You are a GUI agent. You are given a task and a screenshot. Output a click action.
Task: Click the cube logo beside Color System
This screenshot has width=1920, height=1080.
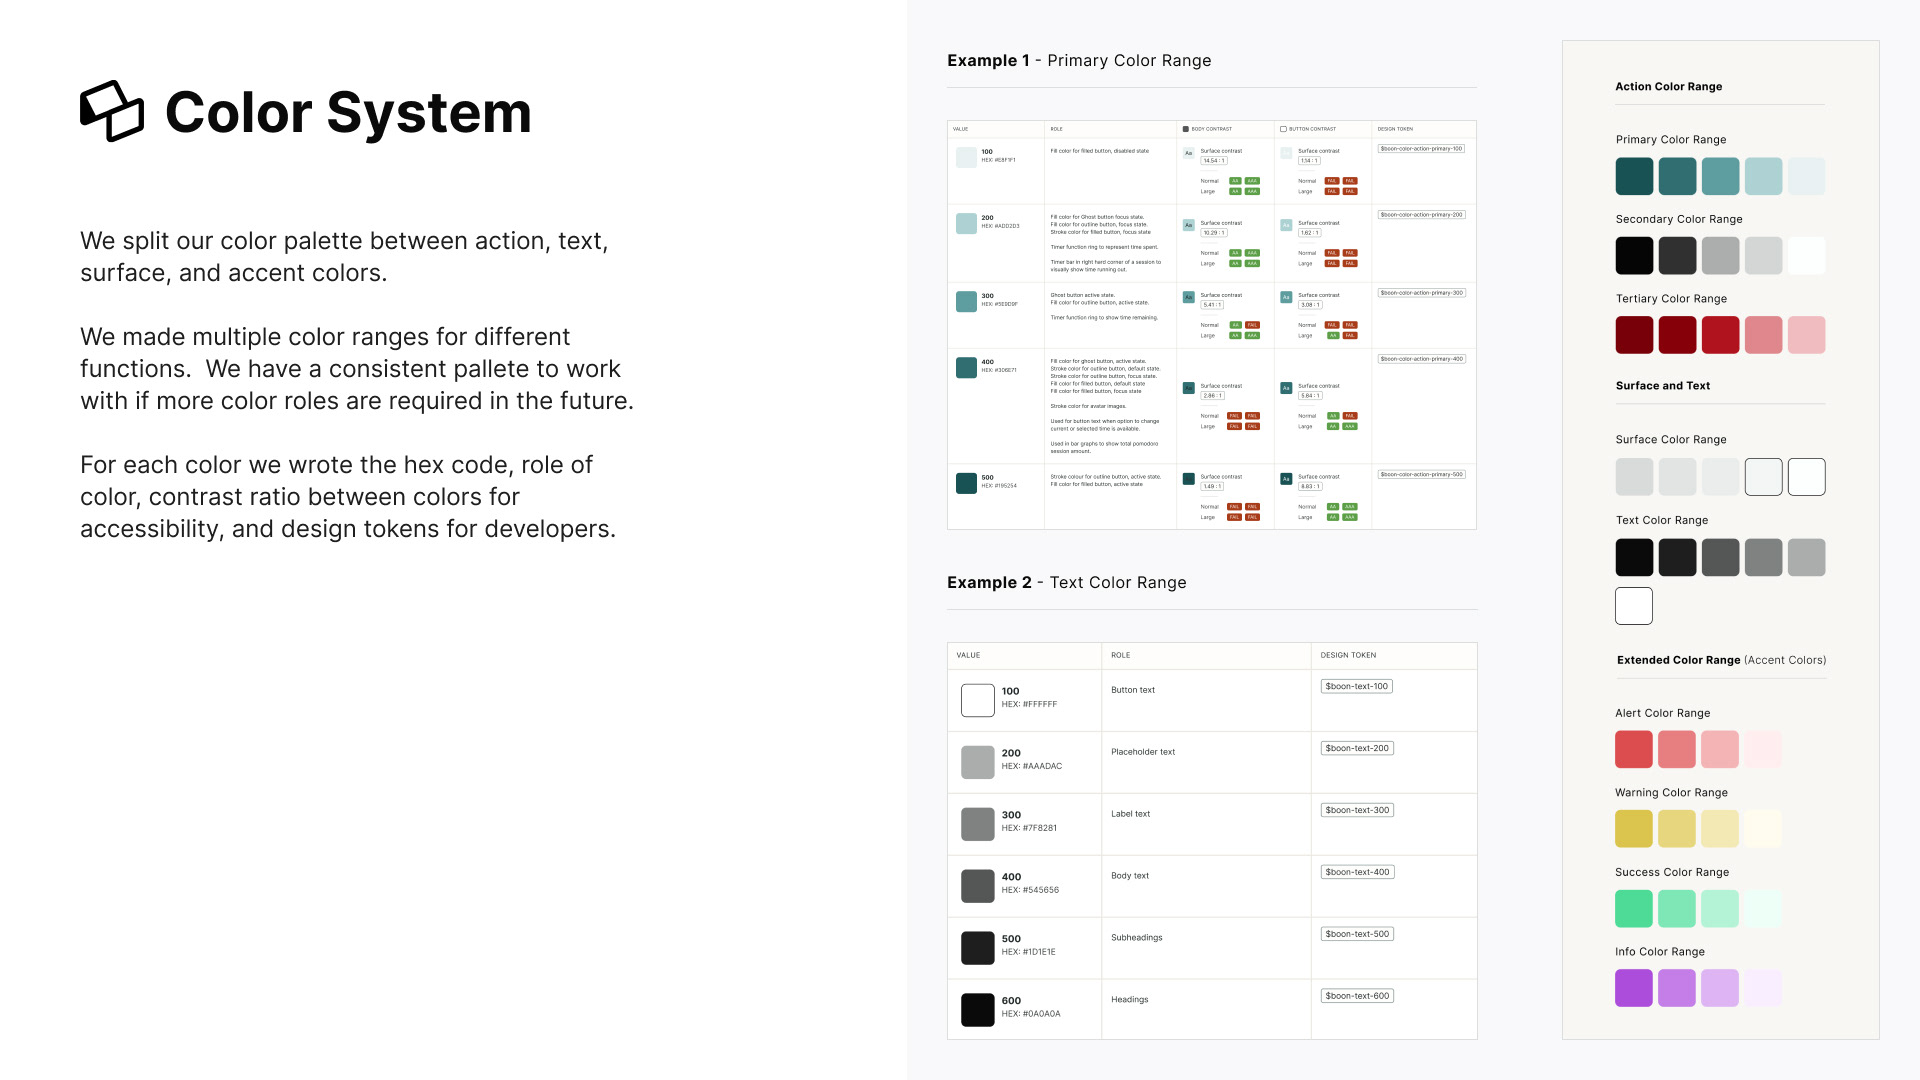click(111, 111)
